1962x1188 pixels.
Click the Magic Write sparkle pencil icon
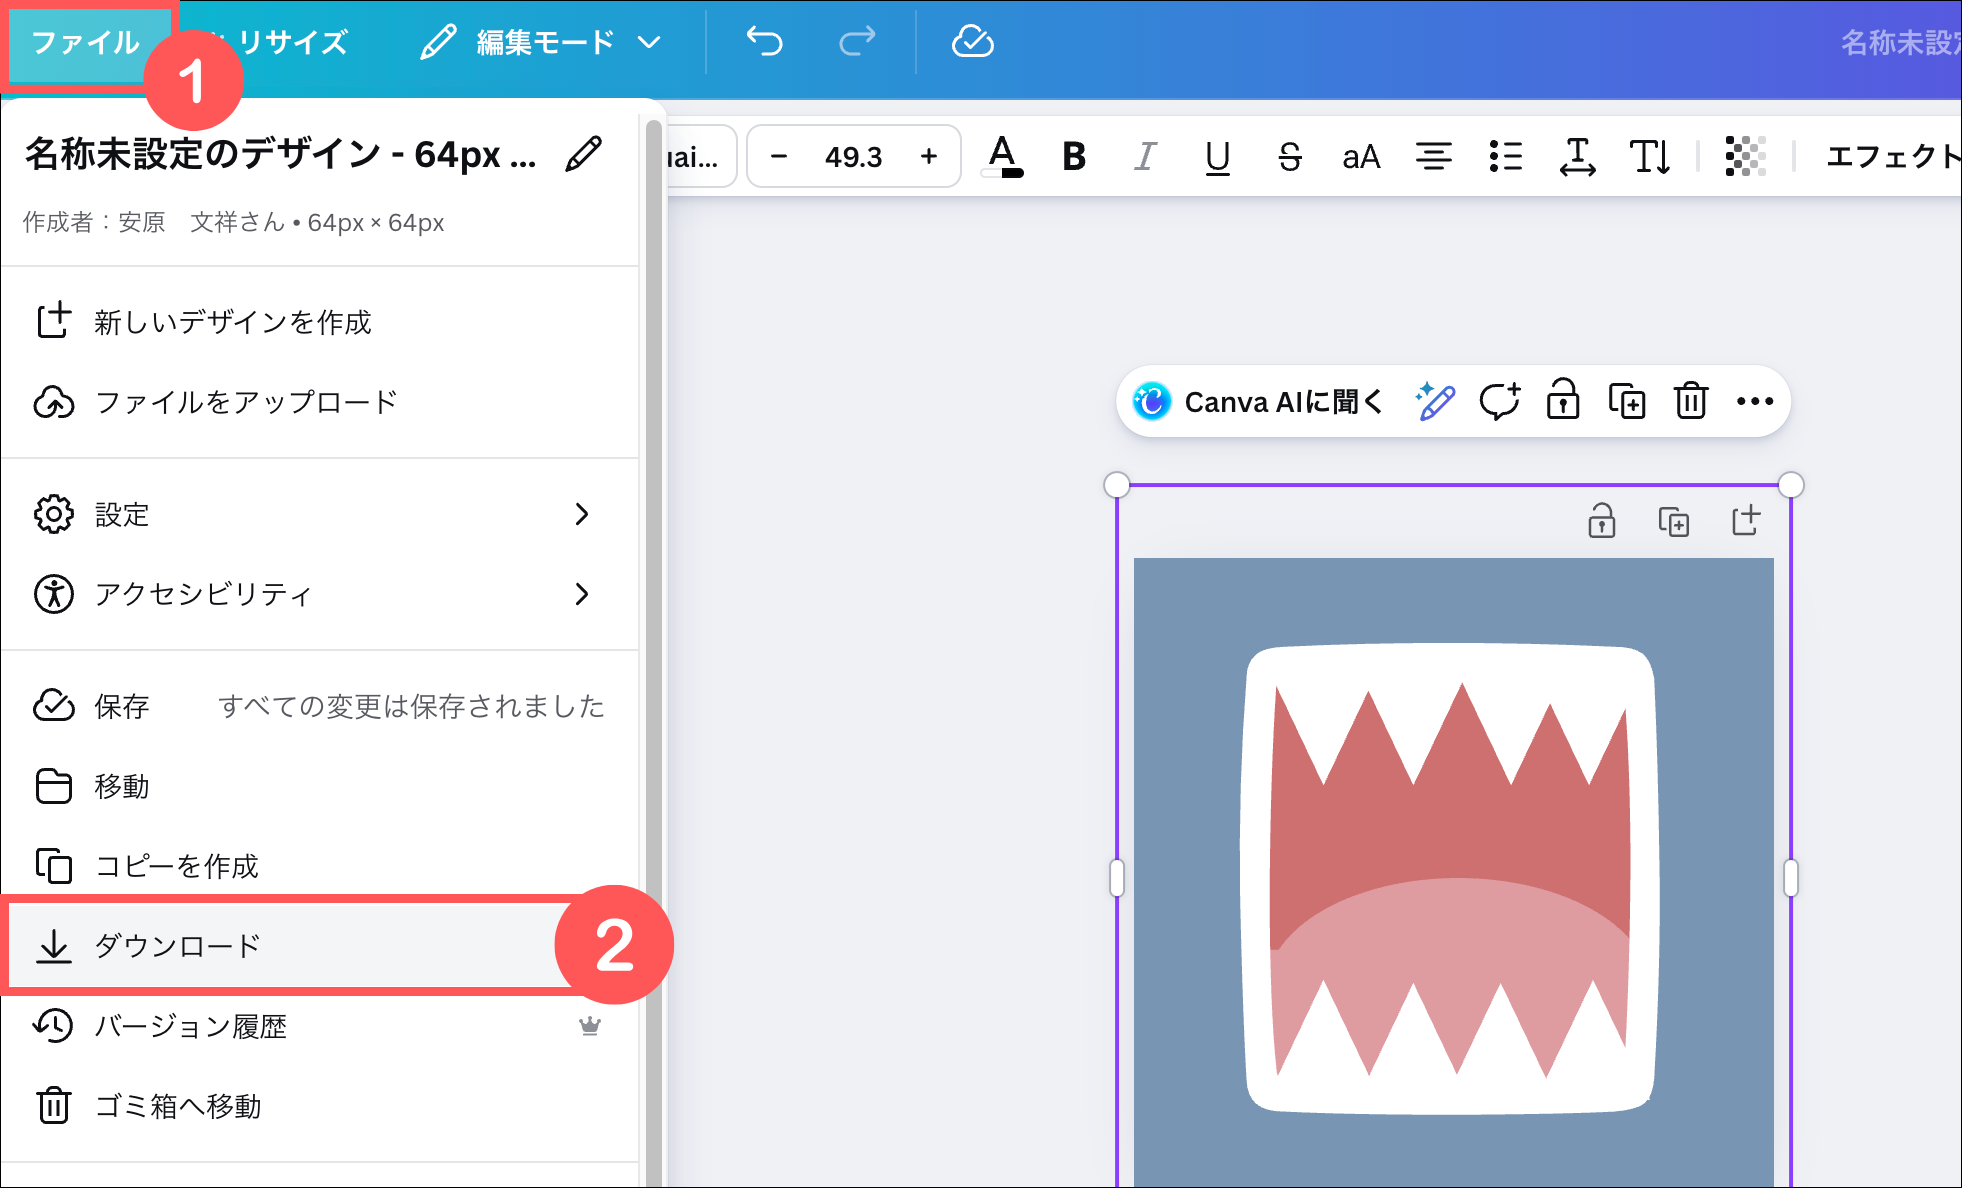pyautogui.click(x=1435, y=402)
